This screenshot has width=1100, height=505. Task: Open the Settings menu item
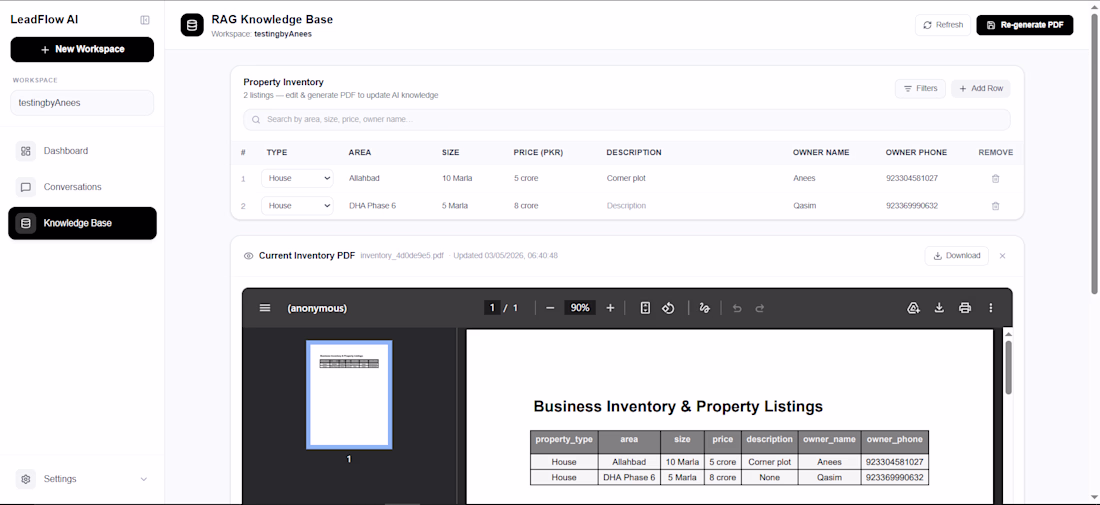pos(83,479)
